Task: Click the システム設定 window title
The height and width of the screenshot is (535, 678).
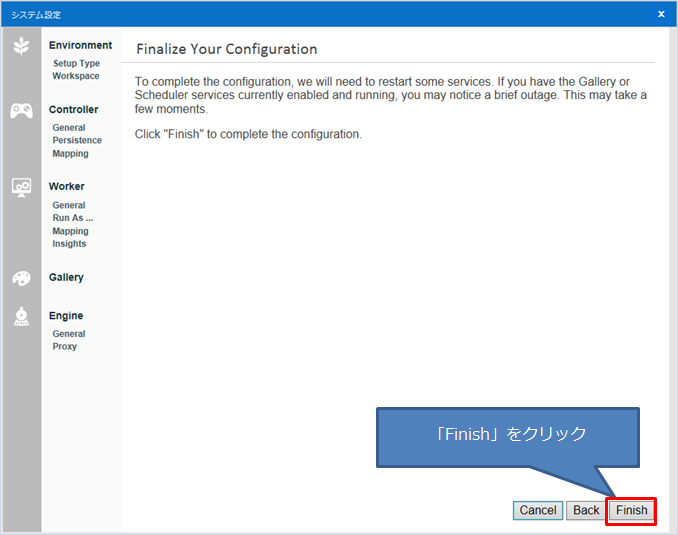Action: click(36, 15)
